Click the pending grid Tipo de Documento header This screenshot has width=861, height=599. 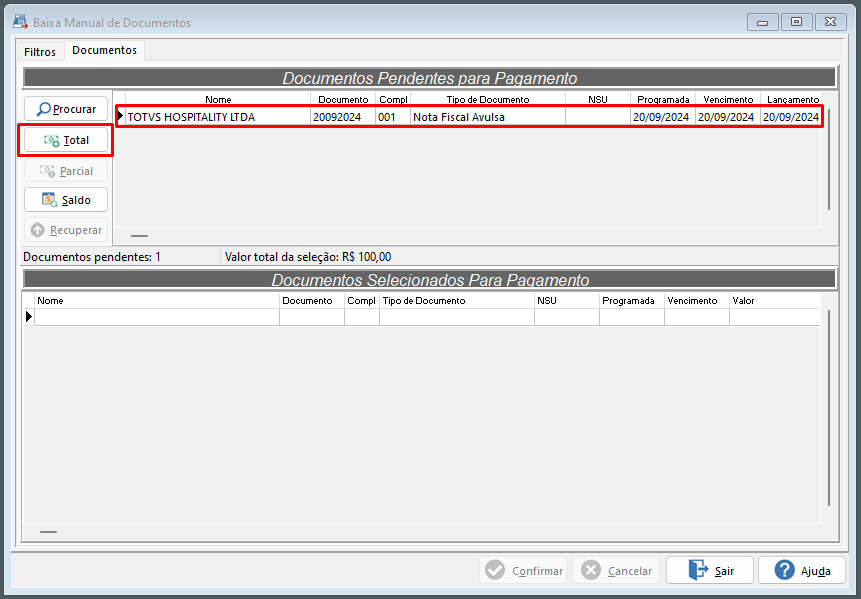pos(488,99)
